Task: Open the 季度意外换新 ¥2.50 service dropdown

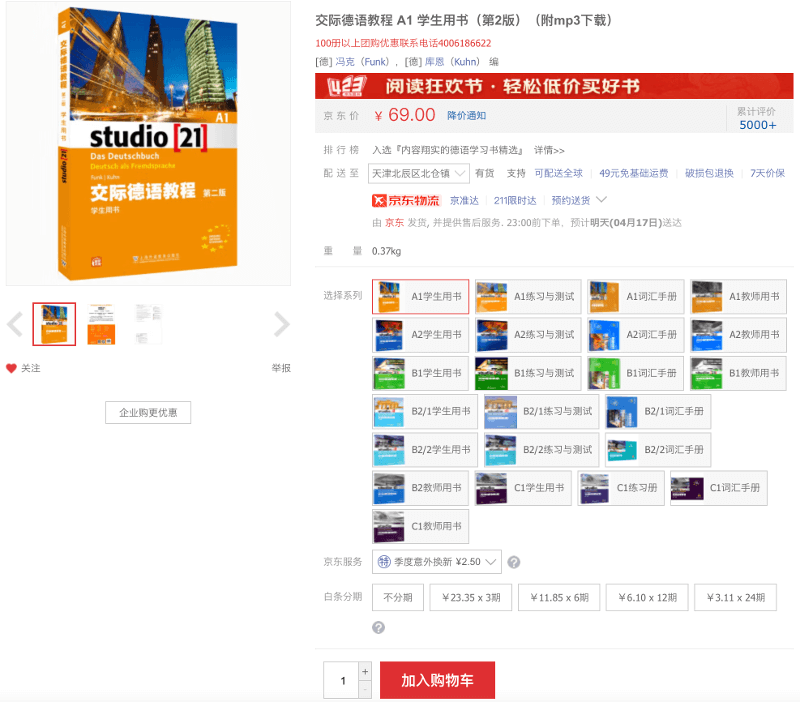Action: 437,562
